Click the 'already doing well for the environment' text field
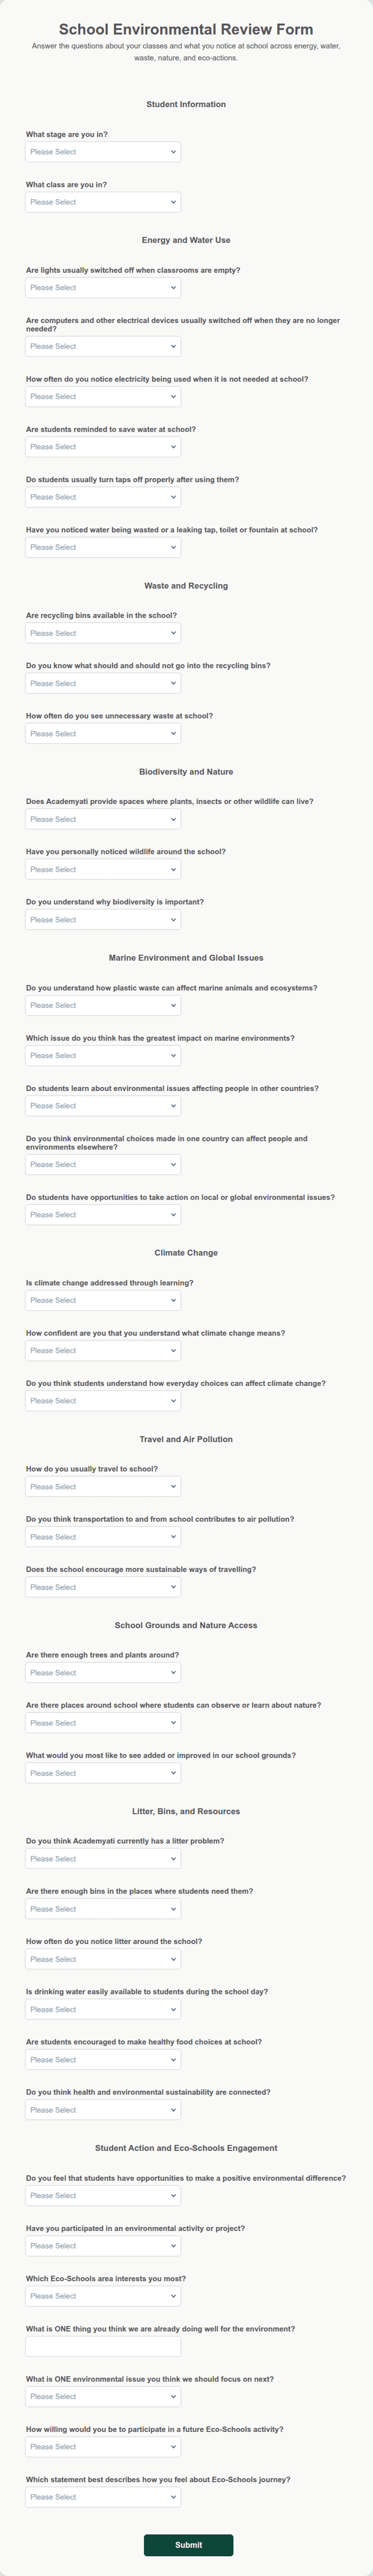Image resolution: width=373 pixels, height=2576 pixels. (x=103, y=2346)
